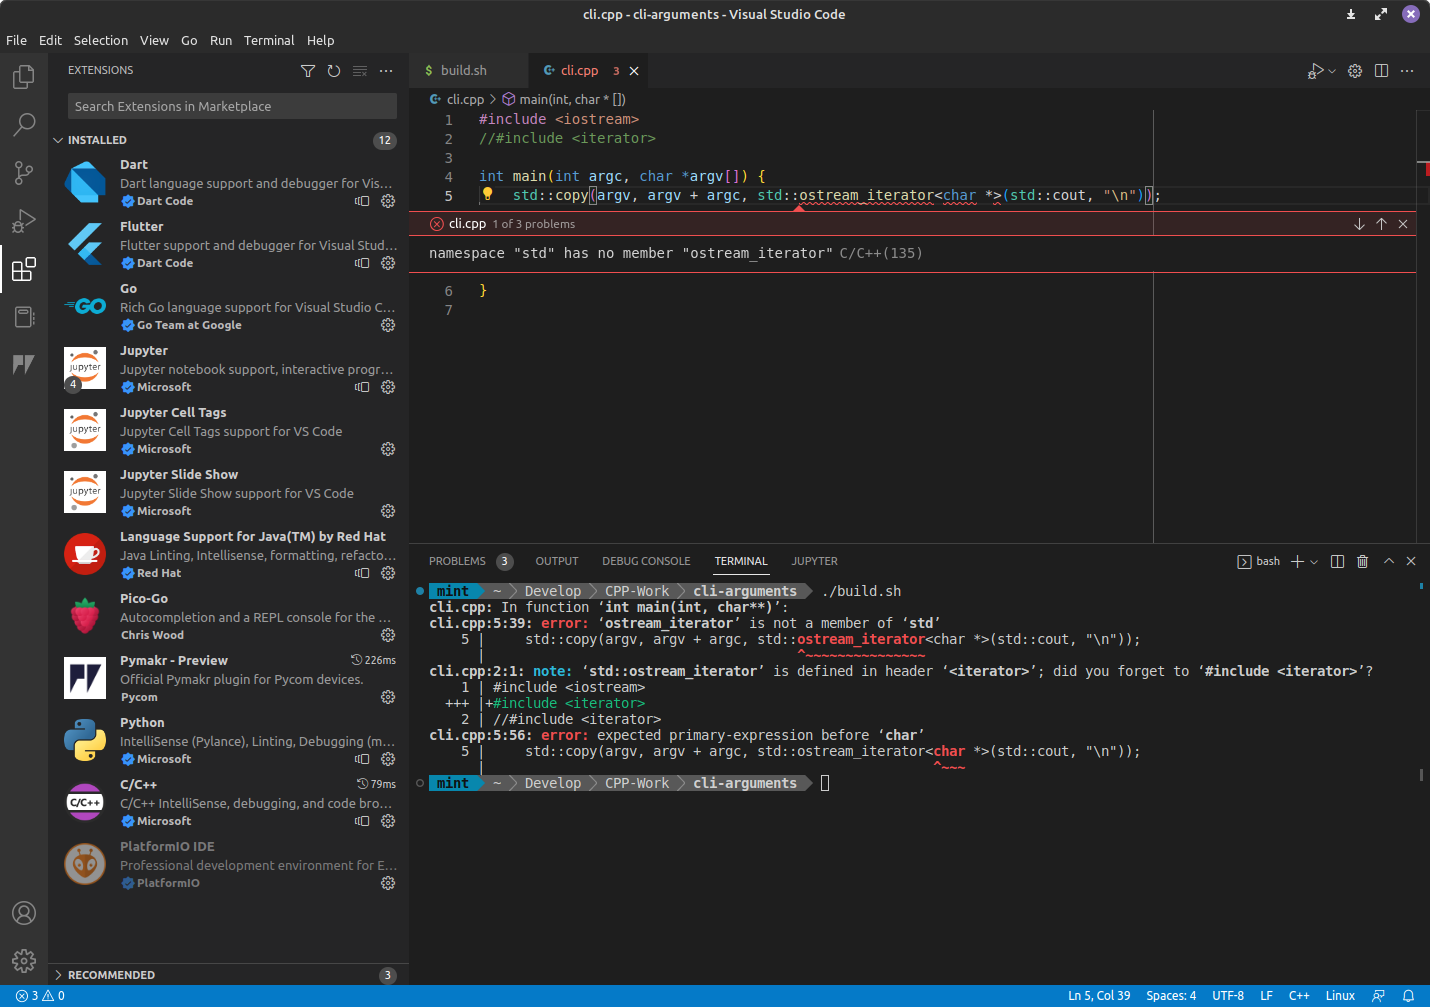The width and height of the screenshot is (1430, 1007).
Task: Create a new terminal with plus
Action: coord(1297,561)
